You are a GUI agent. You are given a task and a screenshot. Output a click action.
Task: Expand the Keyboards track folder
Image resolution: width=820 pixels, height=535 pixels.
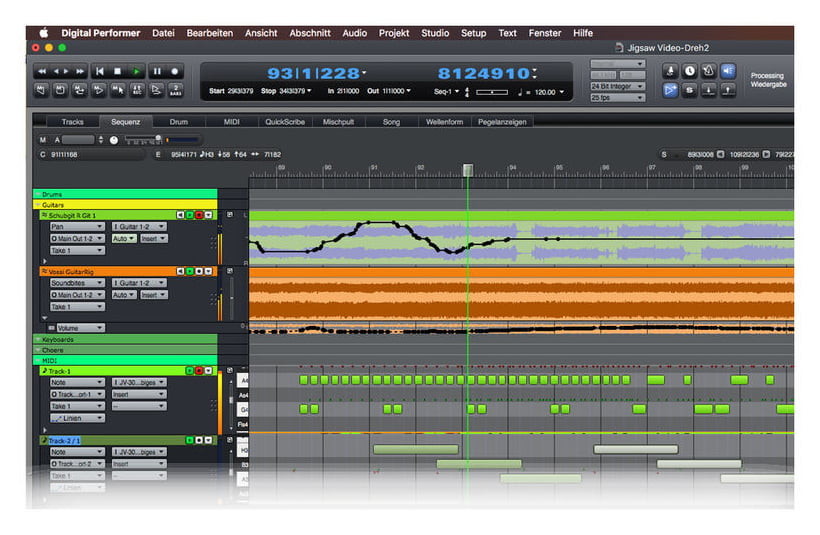(x=38, y=339)
